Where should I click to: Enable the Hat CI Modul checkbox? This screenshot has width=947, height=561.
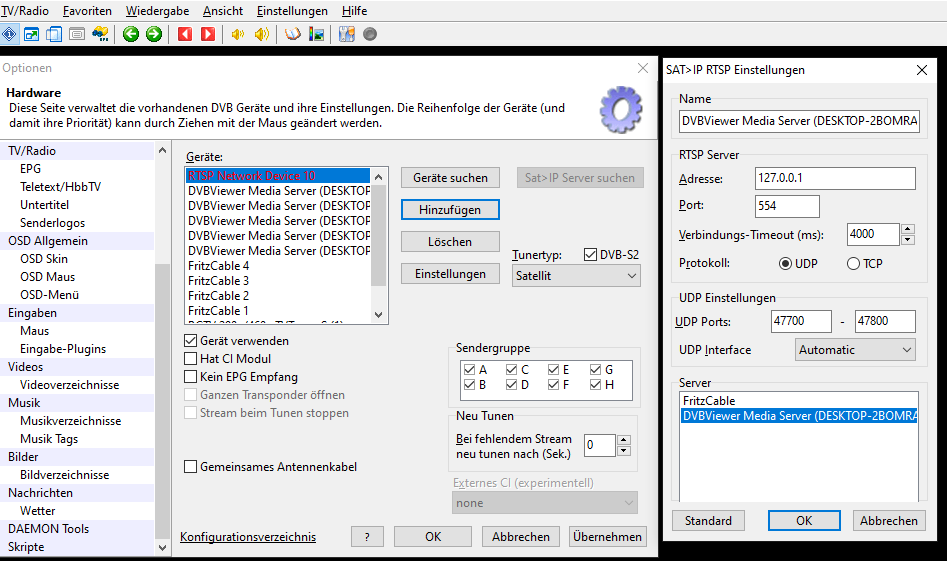[x=191, y=359]
